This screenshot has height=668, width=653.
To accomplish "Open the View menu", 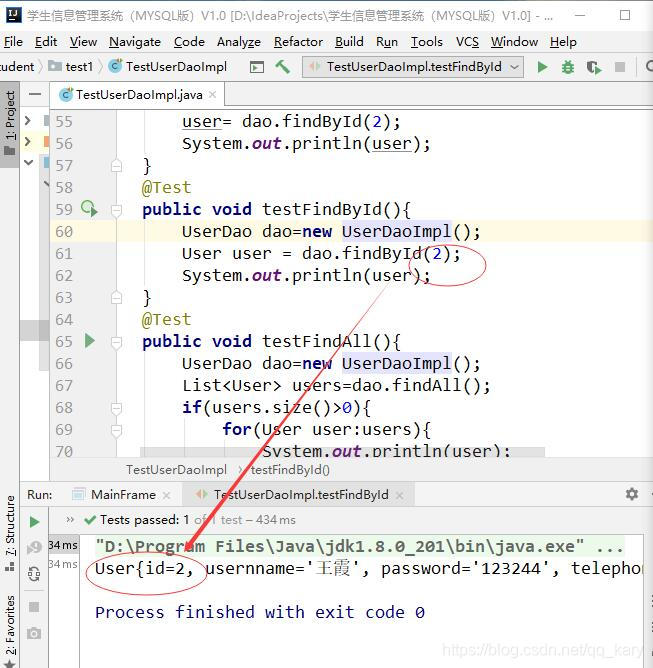I will tap(83, 42).
